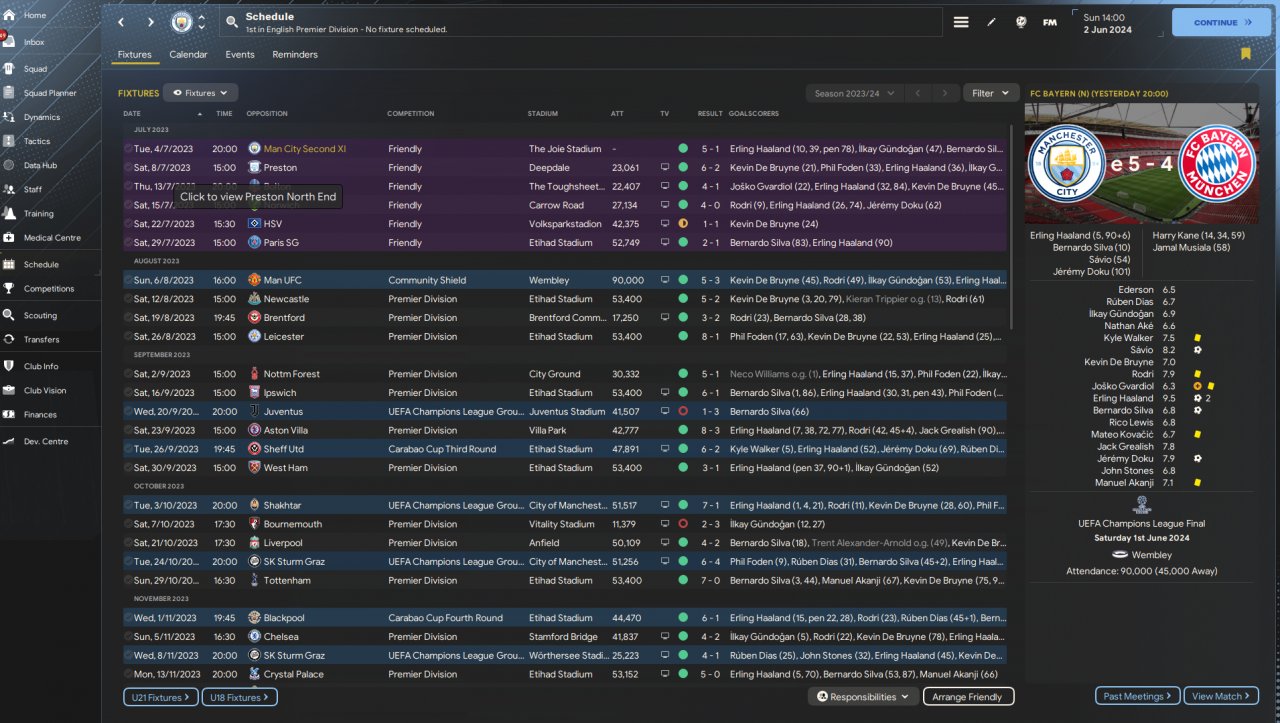Navigate back with the left arrow
Screen dimensions: 1280x723
click(x=122, y=22)
